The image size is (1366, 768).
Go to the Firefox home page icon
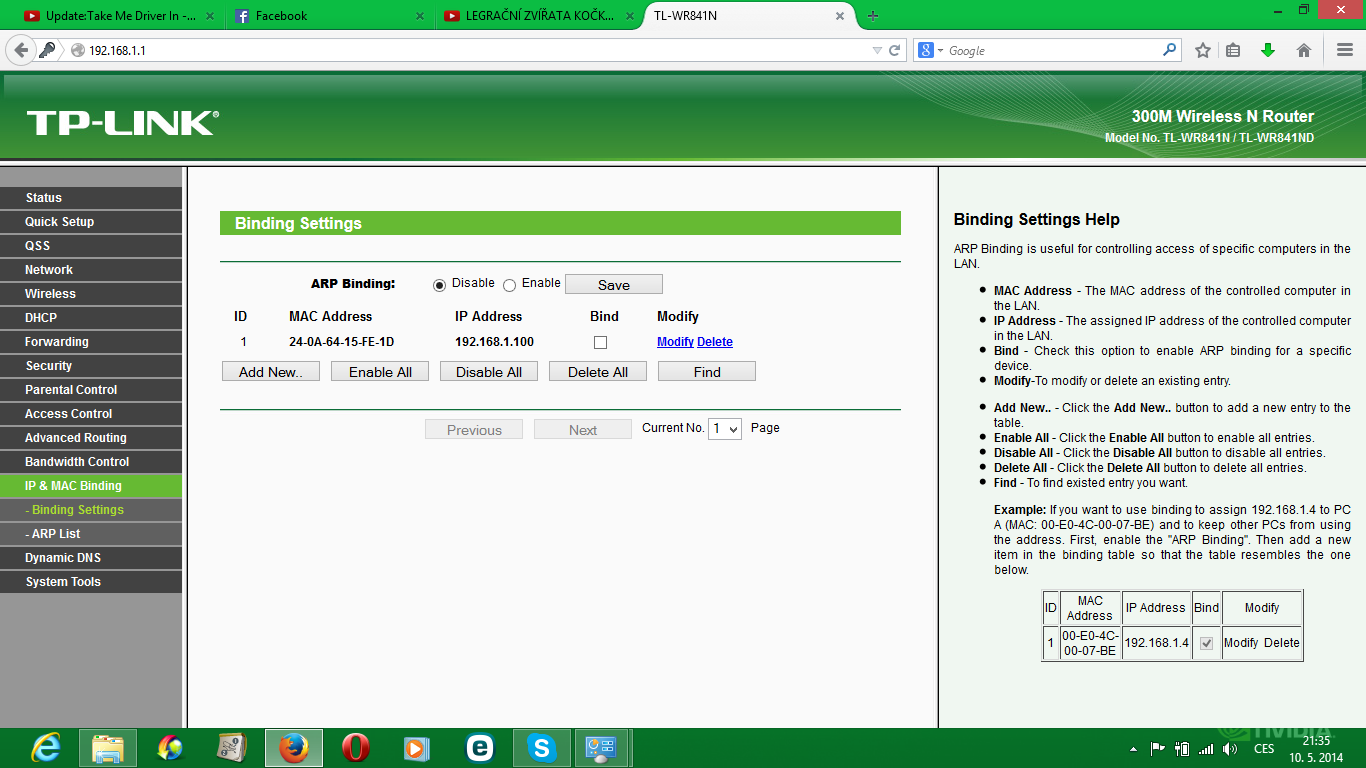click(x=1304, y=50)
